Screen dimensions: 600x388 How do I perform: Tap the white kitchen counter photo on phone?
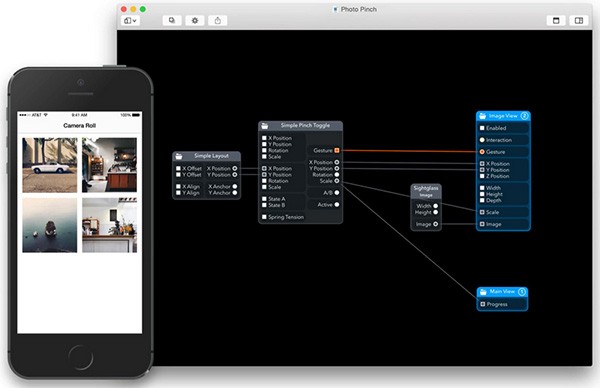pos(109,225)
